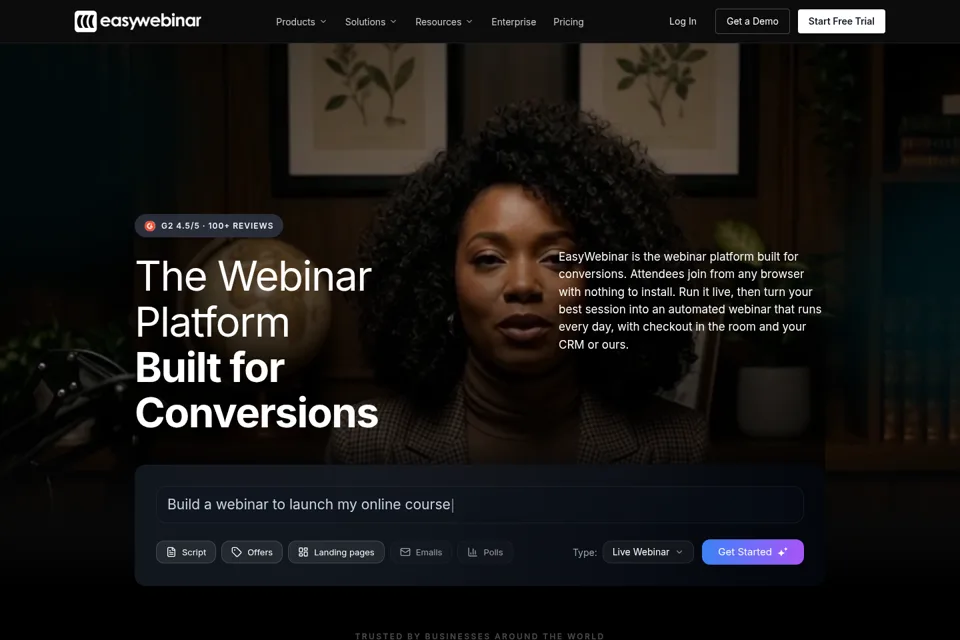Click the gradient Get Started button

(752, 552)
